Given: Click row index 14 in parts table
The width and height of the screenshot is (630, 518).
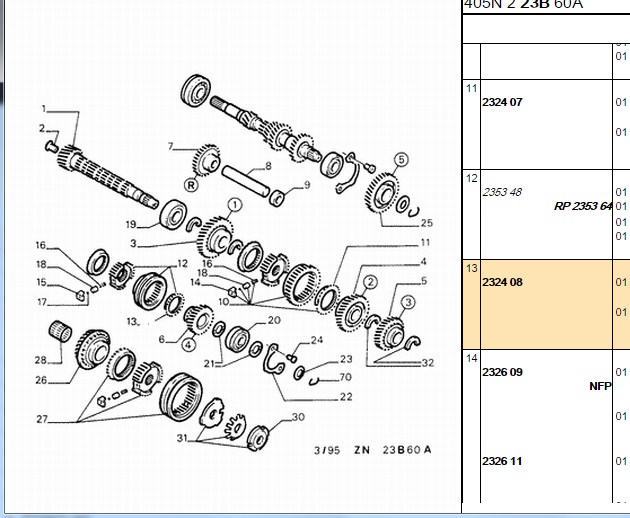Looking at the screenshot, I should 471,358.
